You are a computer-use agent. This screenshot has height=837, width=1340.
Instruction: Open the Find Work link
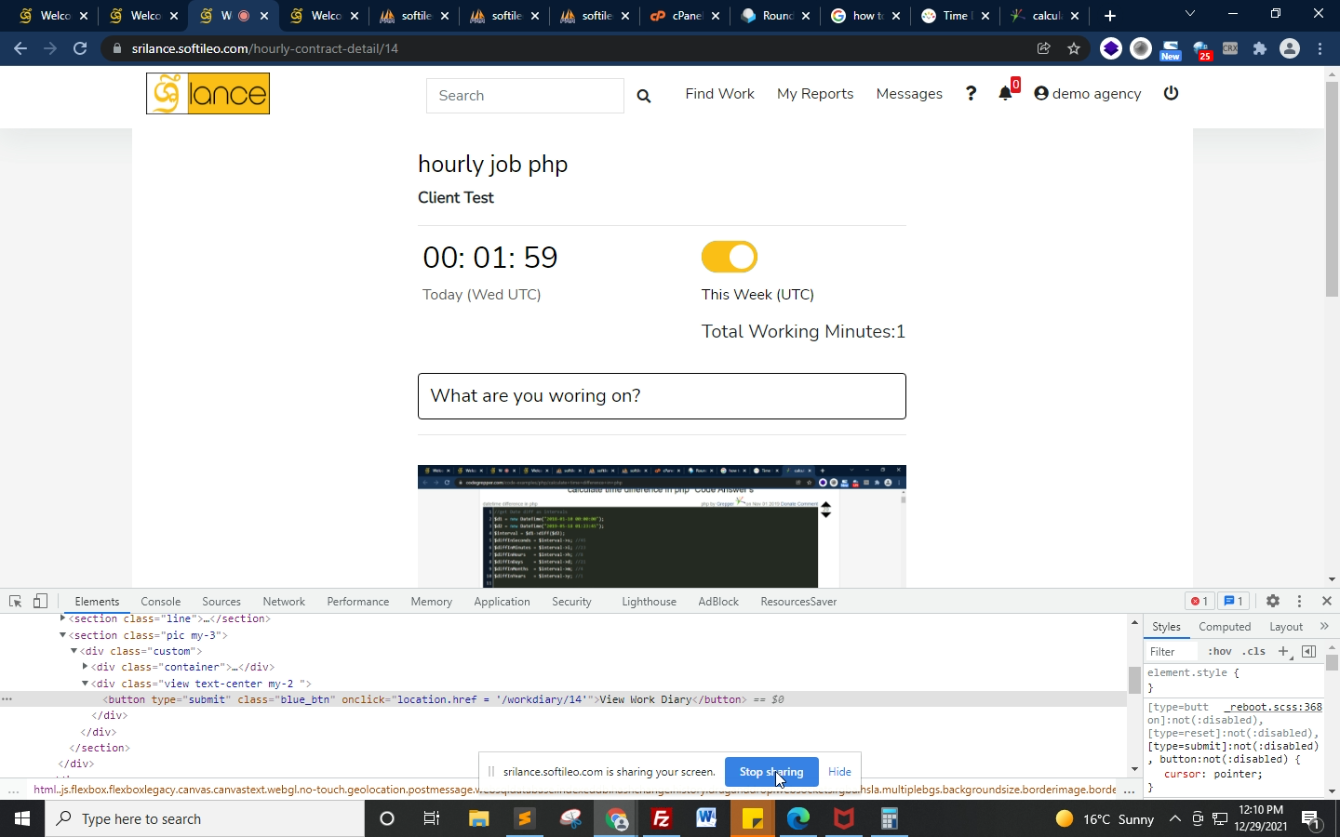tap(719, 94)
